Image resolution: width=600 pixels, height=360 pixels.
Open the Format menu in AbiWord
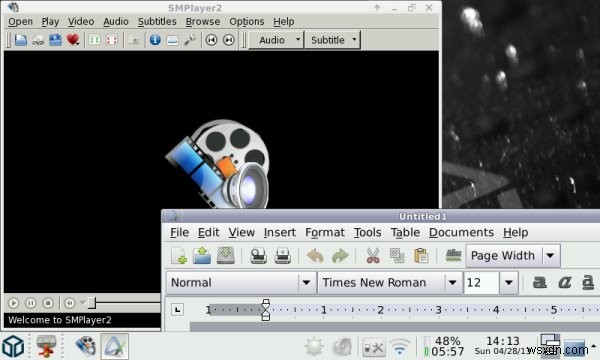[x=325, y=232]
